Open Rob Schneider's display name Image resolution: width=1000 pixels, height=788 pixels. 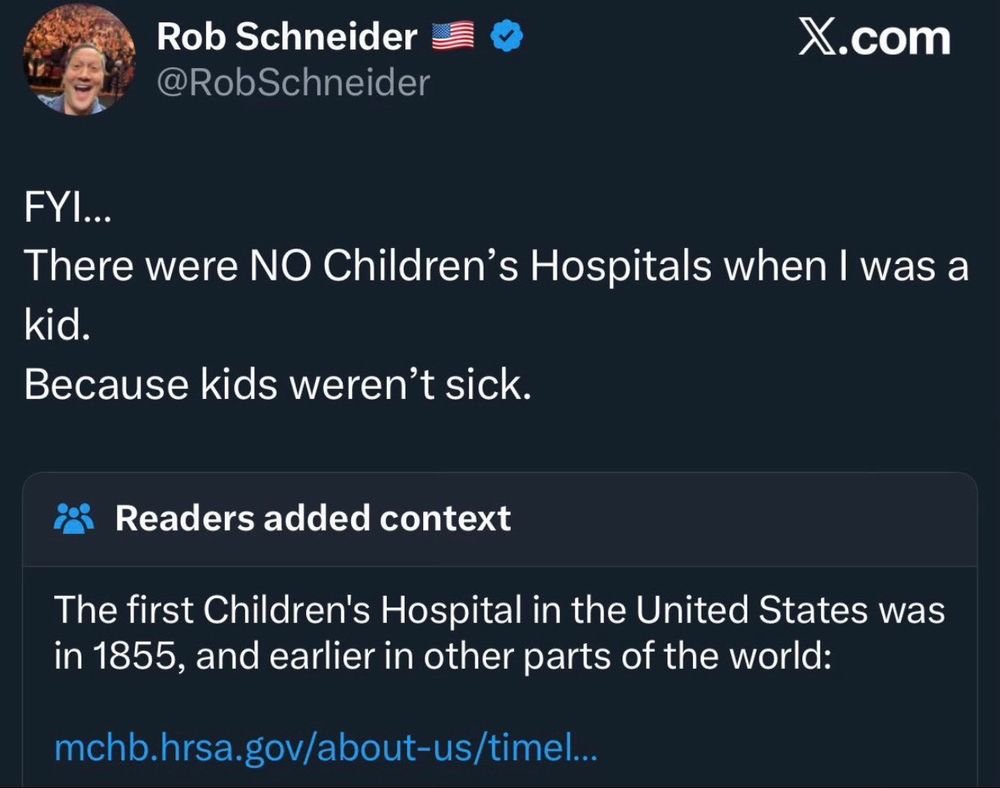point(286,36)
